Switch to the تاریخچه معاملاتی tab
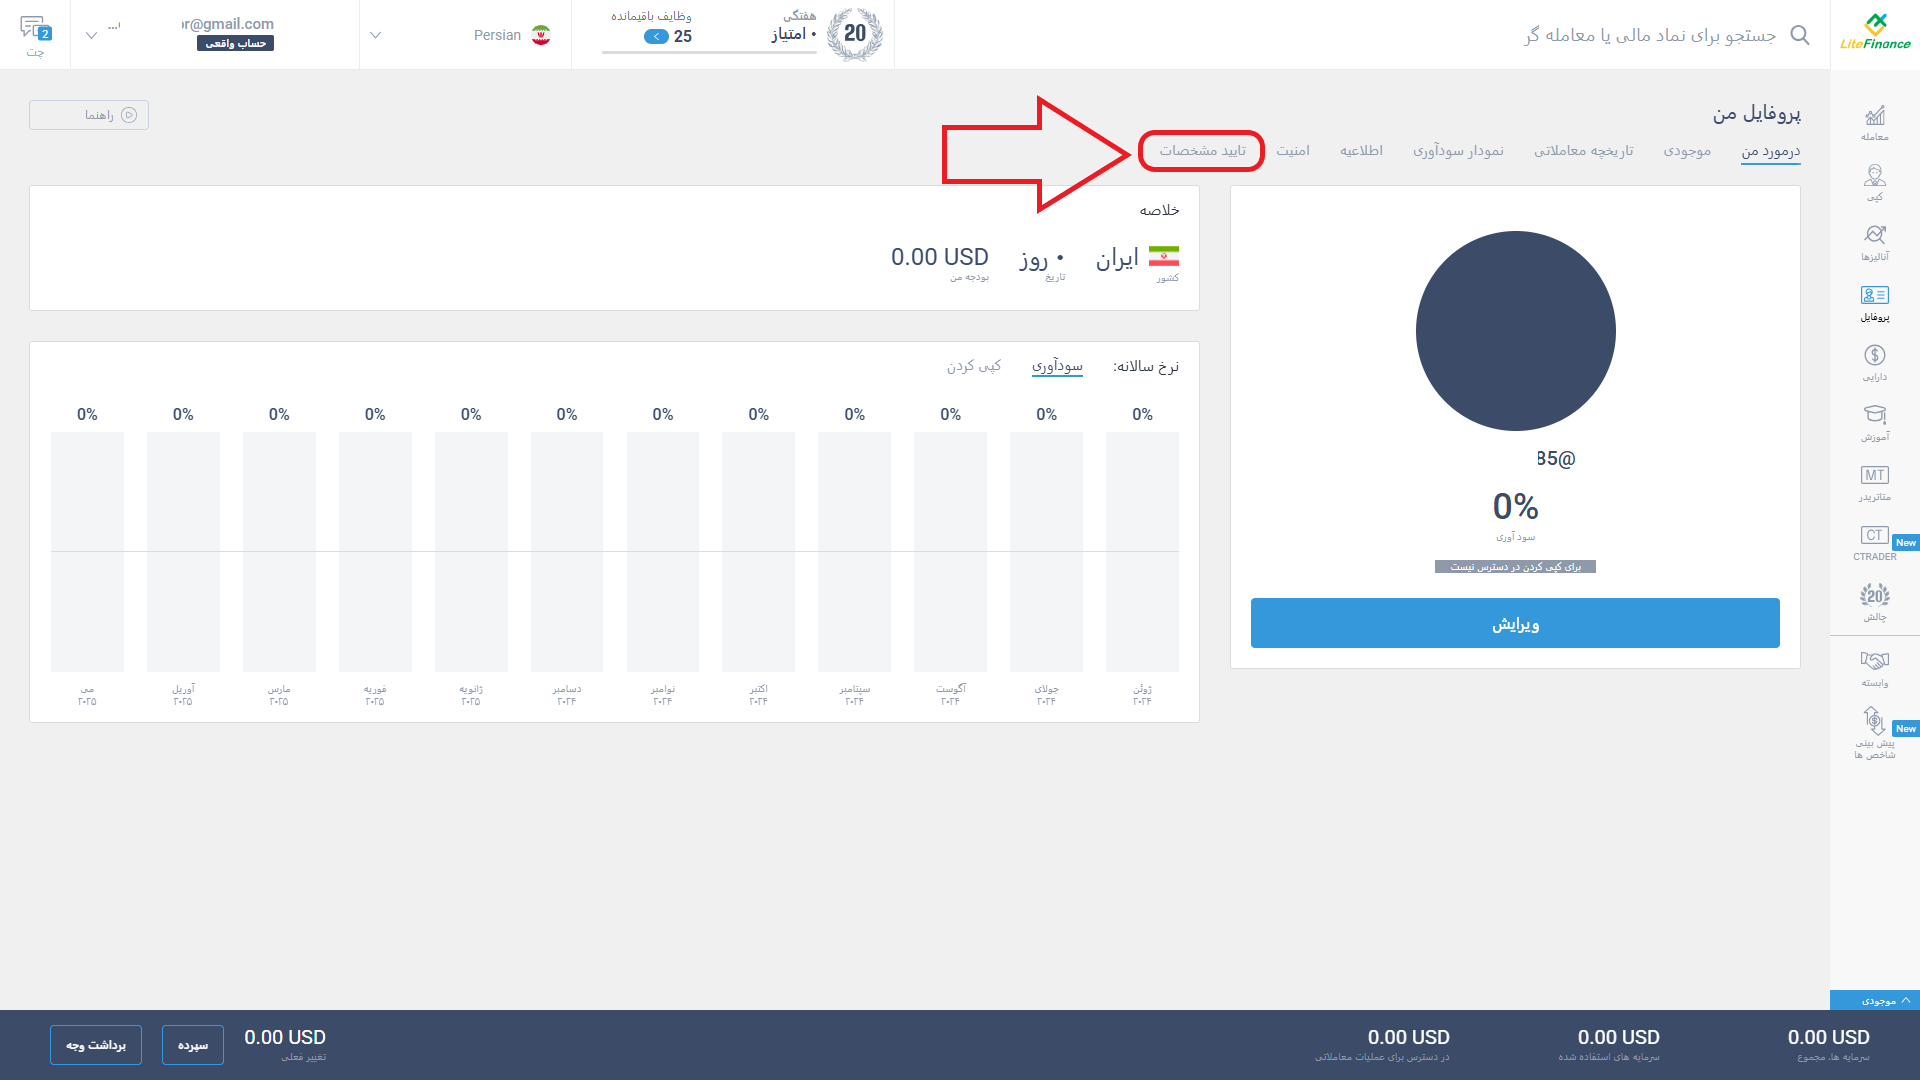 pyautogui.click(x=1584, y=151)
